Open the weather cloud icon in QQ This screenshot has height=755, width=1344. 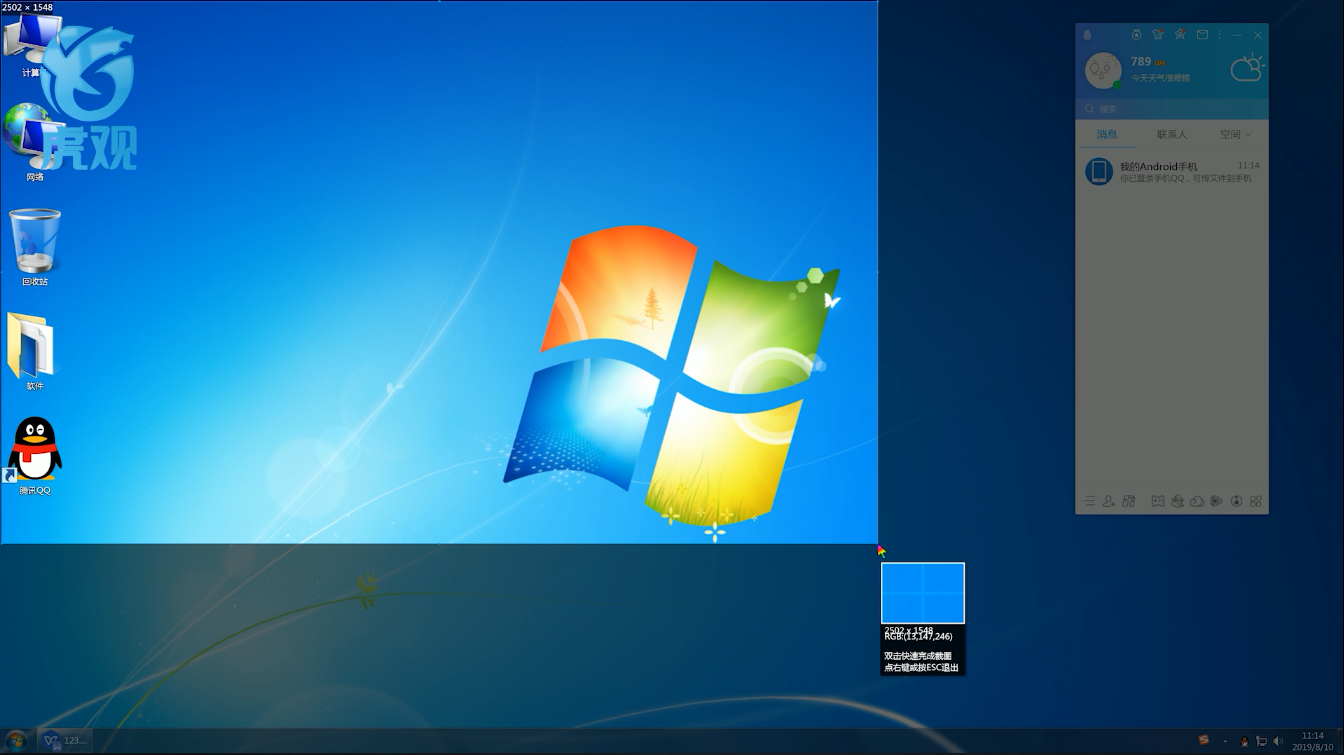coord(1247,69)
